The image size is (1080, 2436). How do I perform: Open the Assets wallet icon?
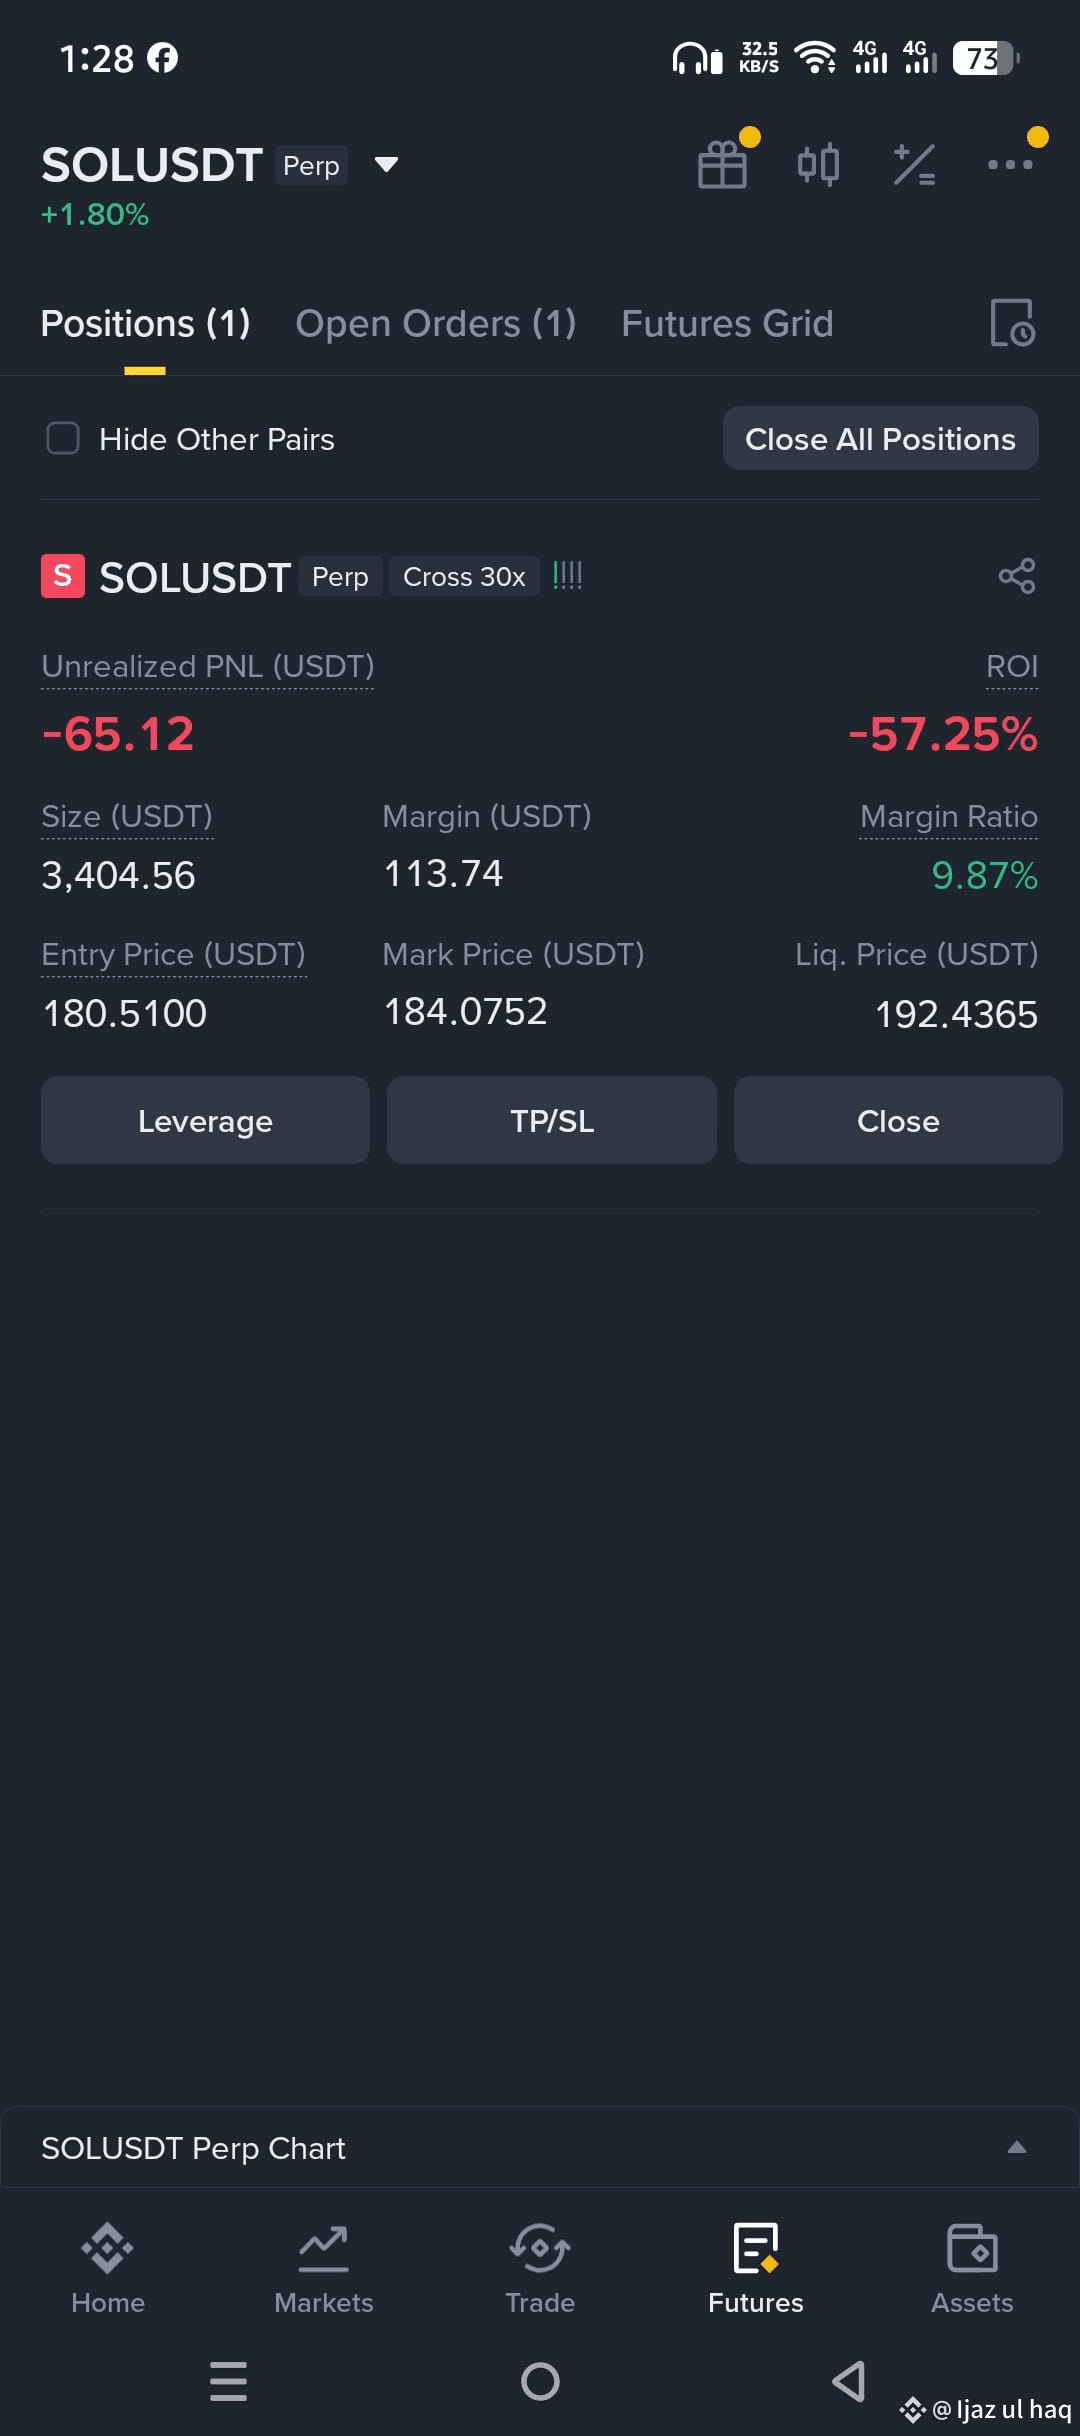(x=972, y=2248)
